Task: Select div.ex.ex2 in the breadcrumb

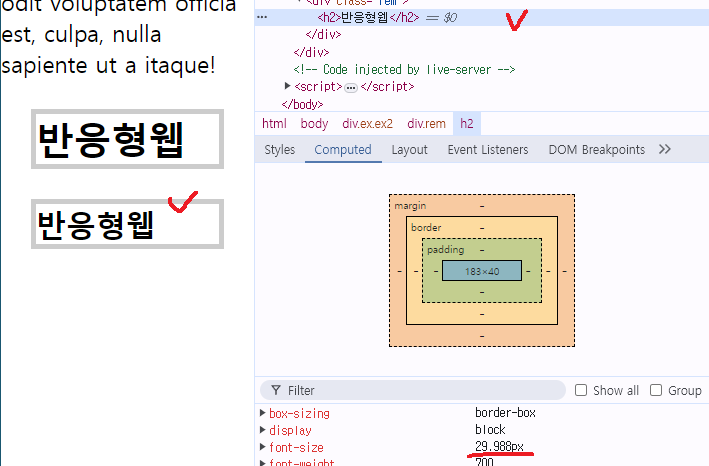Action: point(367,123)
